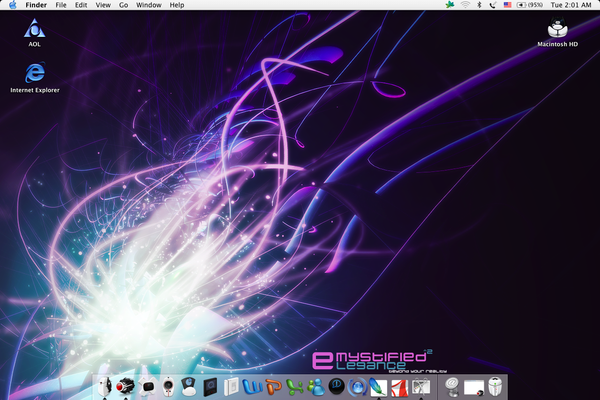
Task: Open the File menu
Action: coord(61,5)
